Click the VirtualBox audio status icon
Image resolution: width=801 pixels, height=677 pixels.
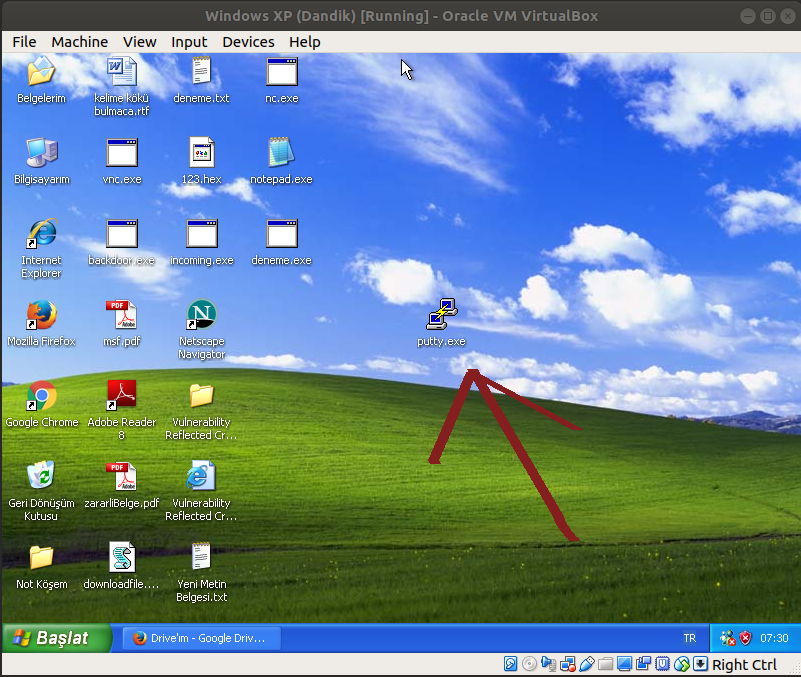[548, 664]
